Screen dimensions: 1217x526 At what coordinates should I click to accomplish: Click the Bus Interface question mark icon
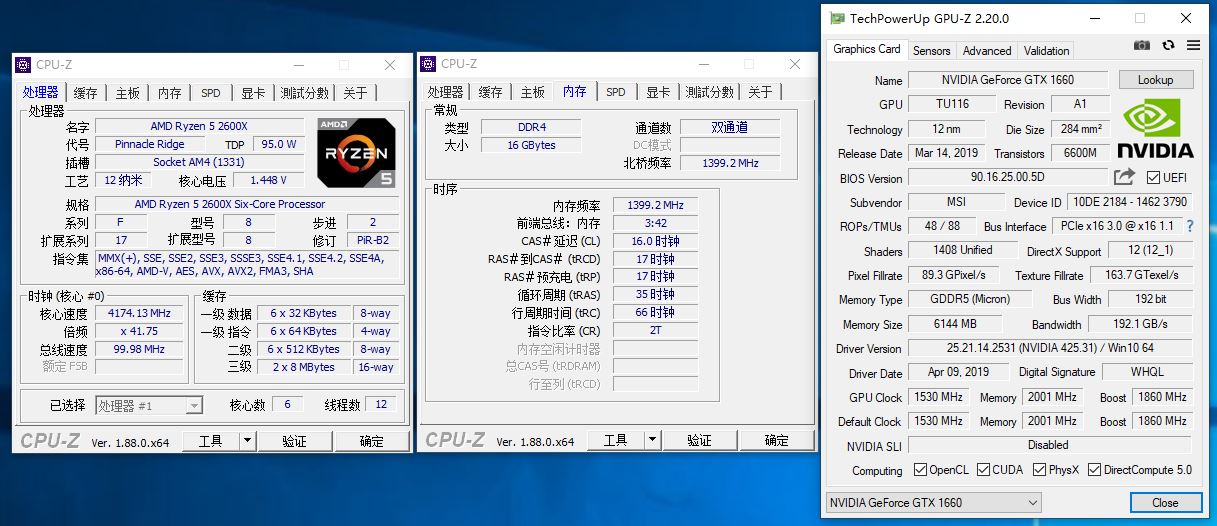click(1190, 227)
